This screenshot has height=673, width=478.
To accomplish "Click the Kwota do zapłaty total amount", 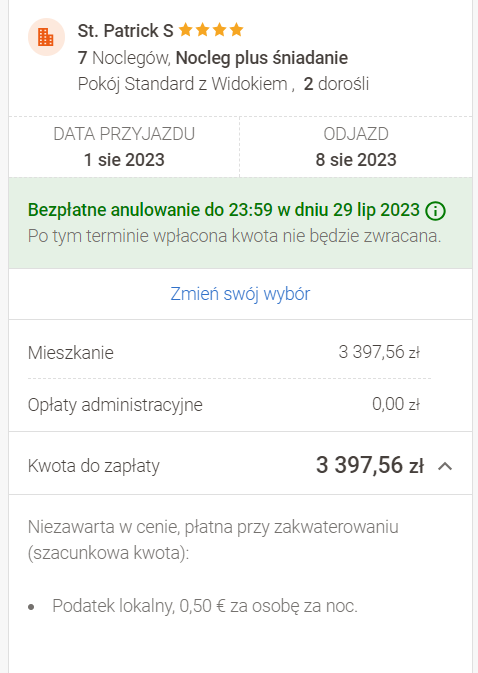I will (x=370, y=465).
